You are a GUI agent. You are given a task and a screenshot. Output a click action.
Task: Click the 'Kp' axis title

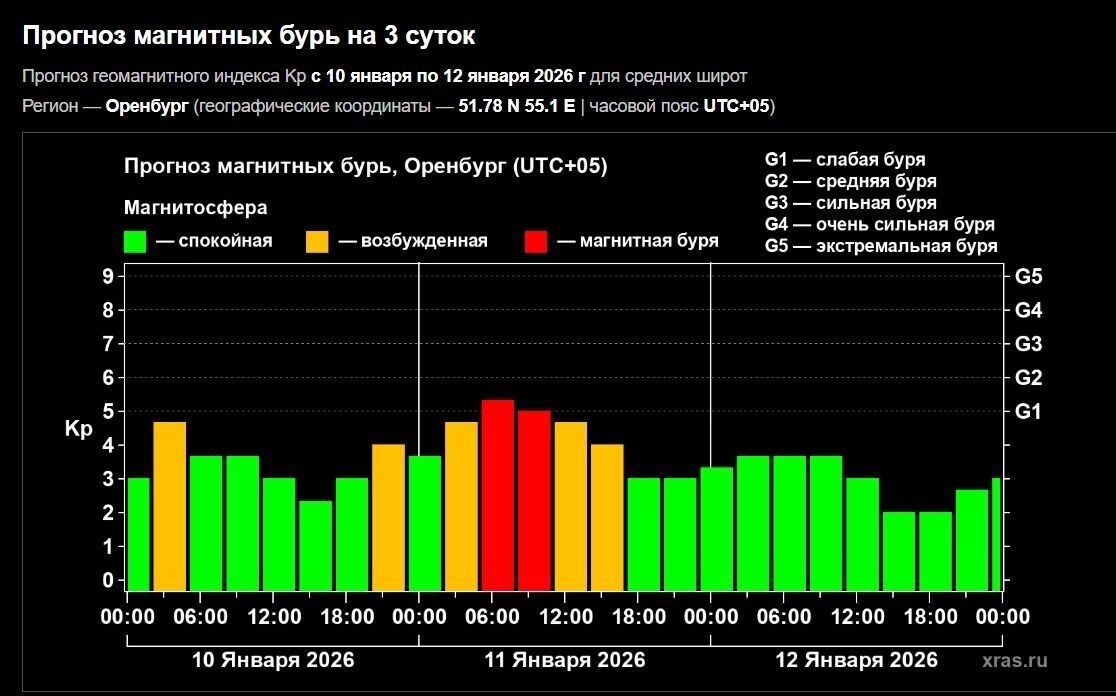pyautogui.click(x=78, y=429)
